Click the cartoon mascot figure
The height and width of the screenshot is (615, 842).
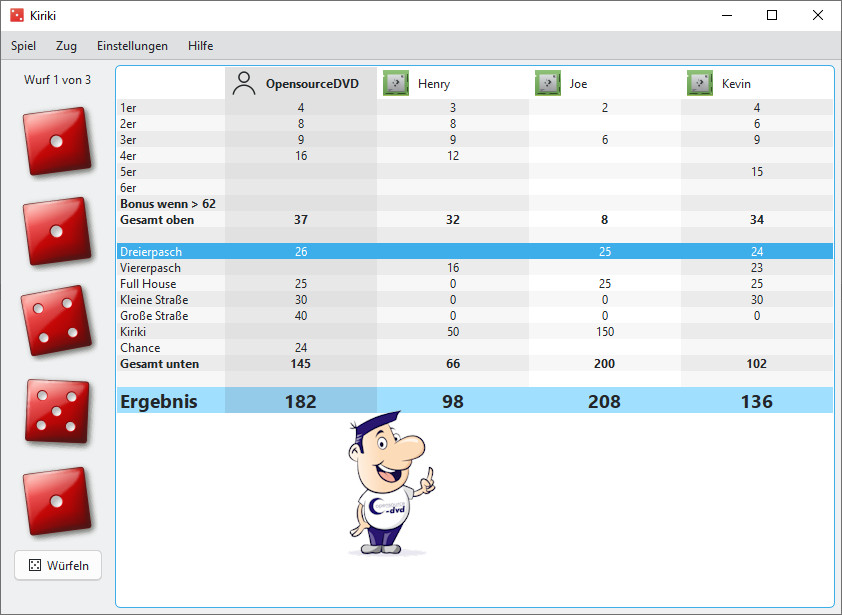388,482
